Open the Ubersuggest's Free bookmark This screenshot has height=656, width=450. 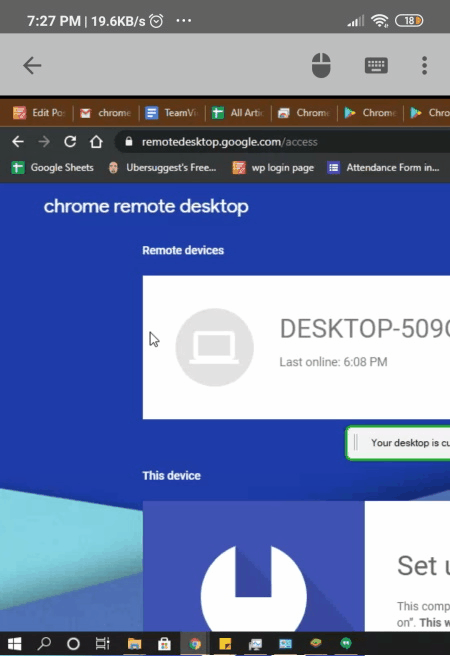coord(162,168)
